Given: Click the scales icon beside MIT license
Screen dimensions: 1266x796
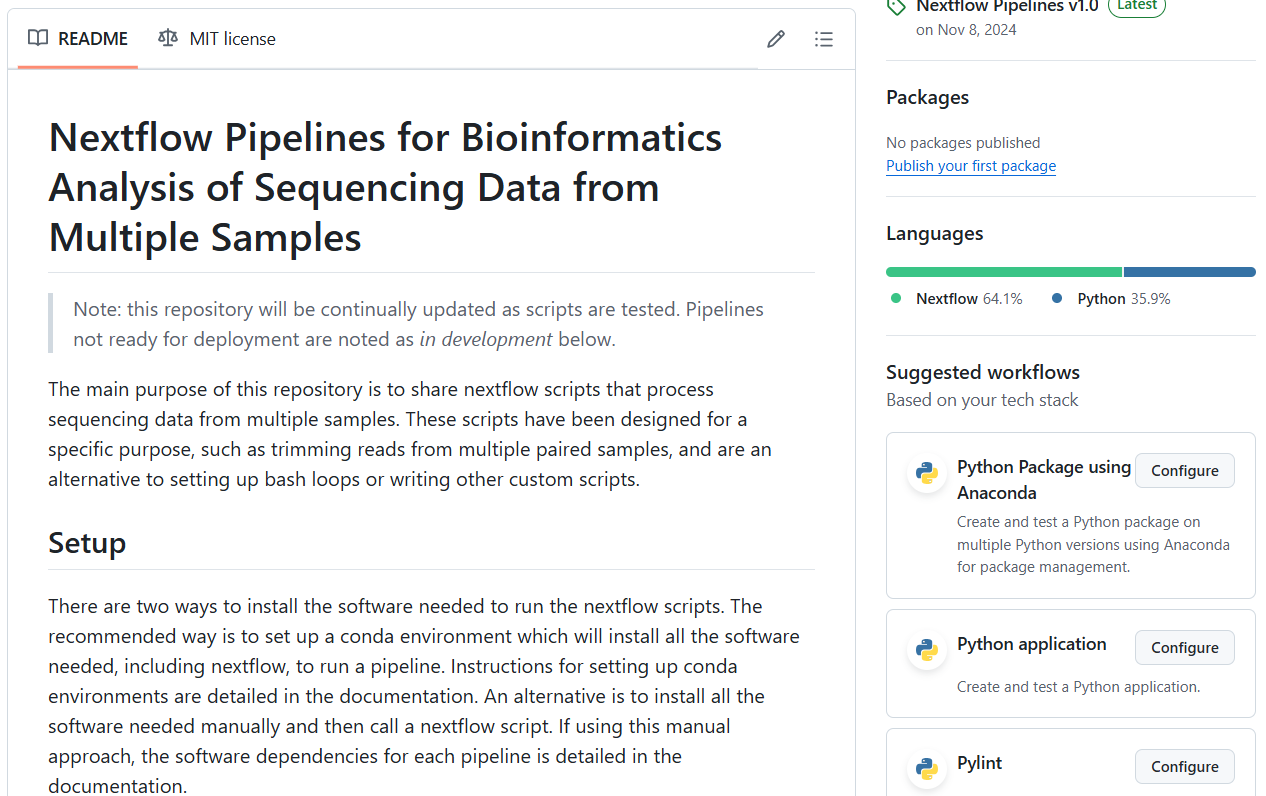Looking at the screenshot, I should (x=168, y=38).
